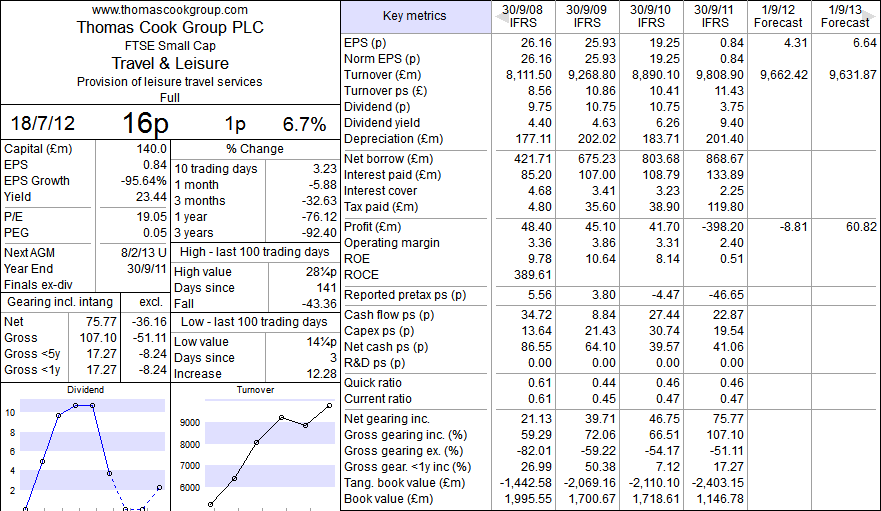Click the '6.7%' price change value
The image size is (881, 511).
[304, 124]
